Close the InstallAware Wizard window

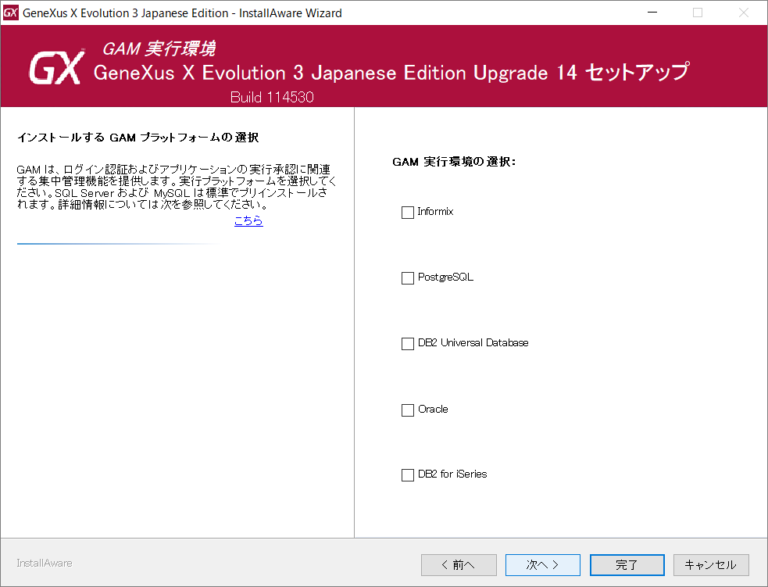point(743,13)
